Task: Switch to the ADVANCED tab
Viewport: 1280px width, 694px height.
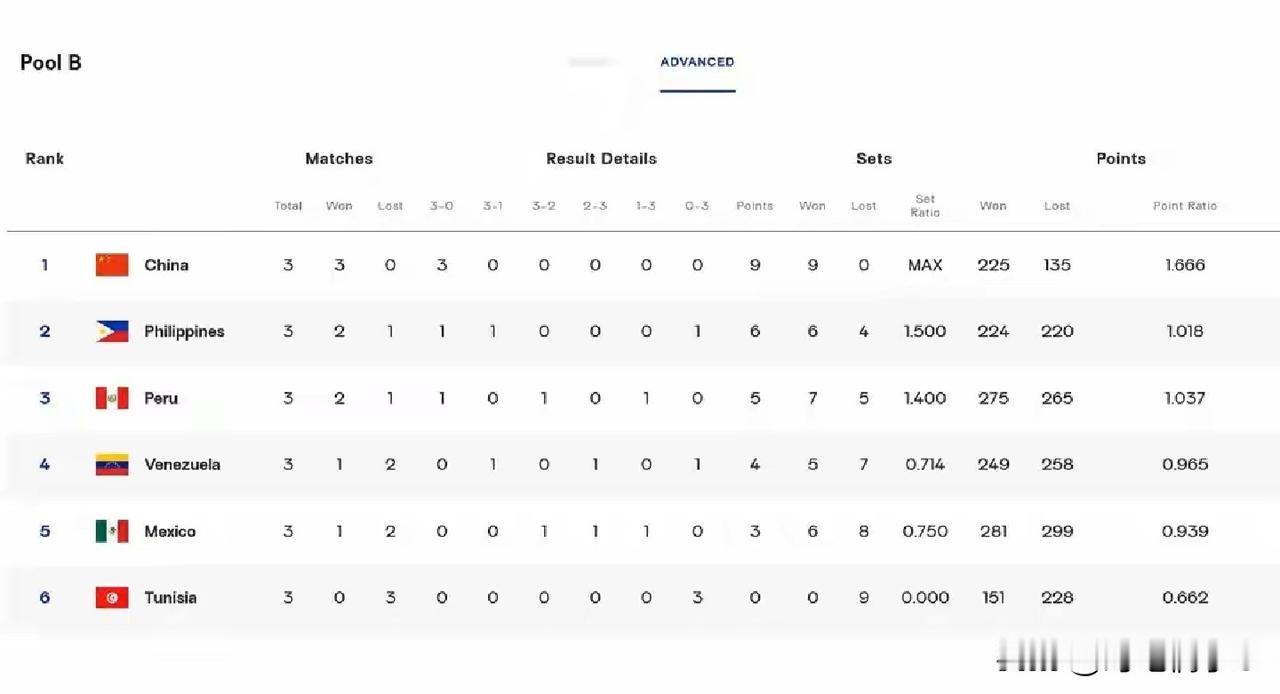Action: (x=697, y=62)
